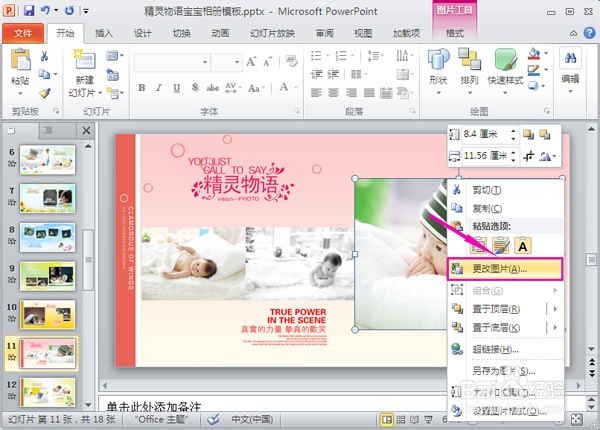Click Bring Forward icon in mini toolbar
Screen dimensions: 600x430
tap(528, 134)
